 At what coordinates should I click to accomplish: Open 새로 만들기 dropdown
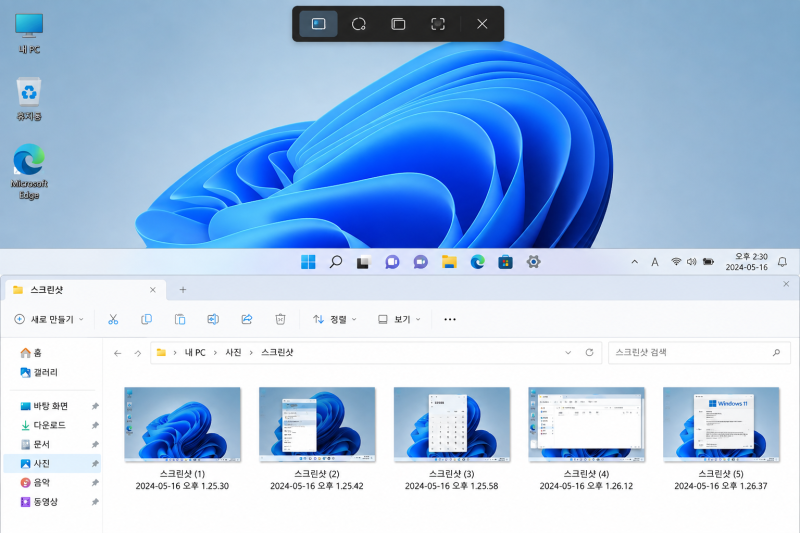(49, 319)
